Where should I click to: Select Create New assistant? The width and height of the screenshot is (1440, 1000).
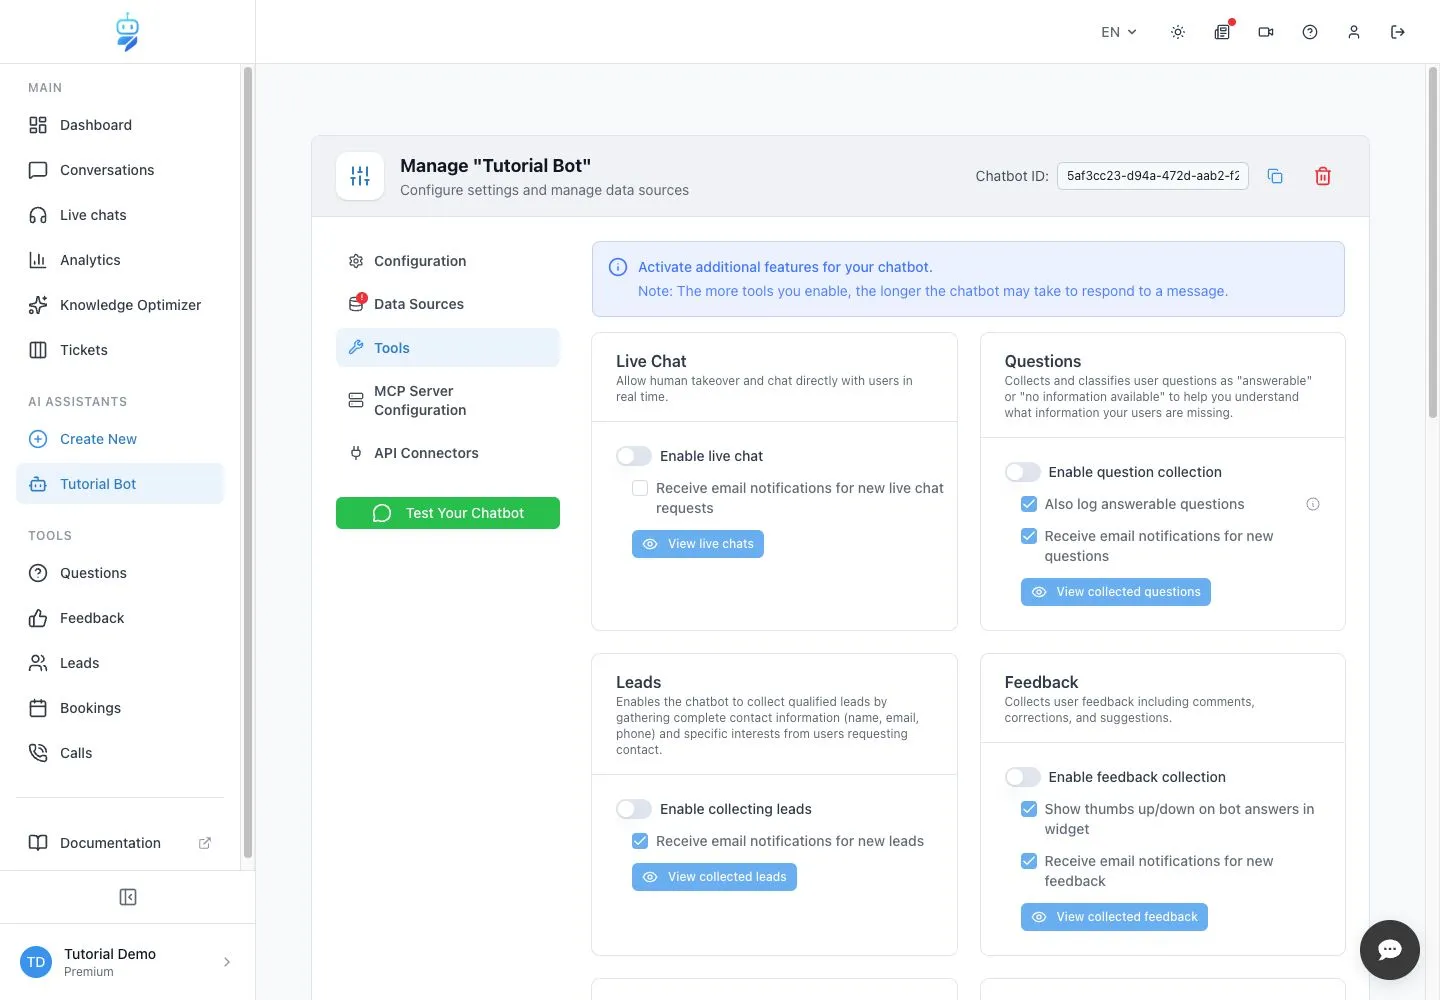tap(120, 439)
